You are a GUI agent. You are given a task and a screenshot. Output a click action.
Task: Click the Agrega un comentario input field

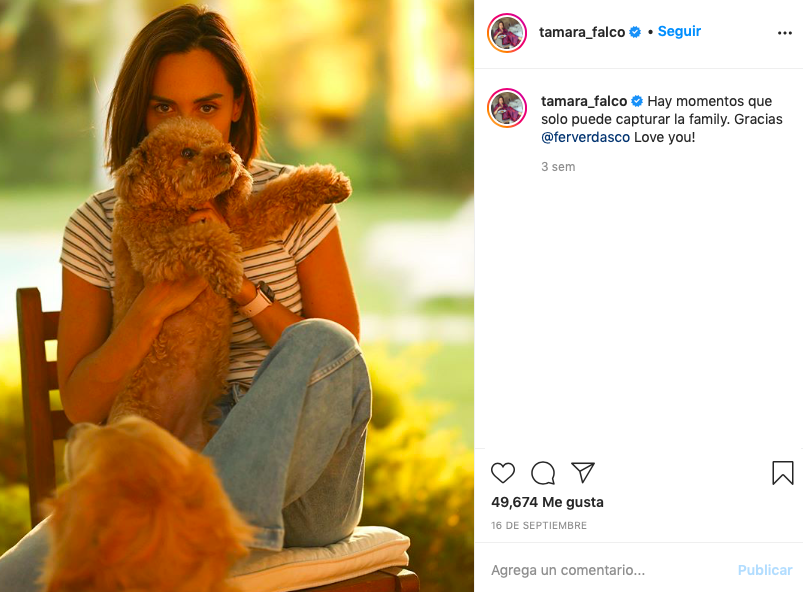tap(570, 568)
